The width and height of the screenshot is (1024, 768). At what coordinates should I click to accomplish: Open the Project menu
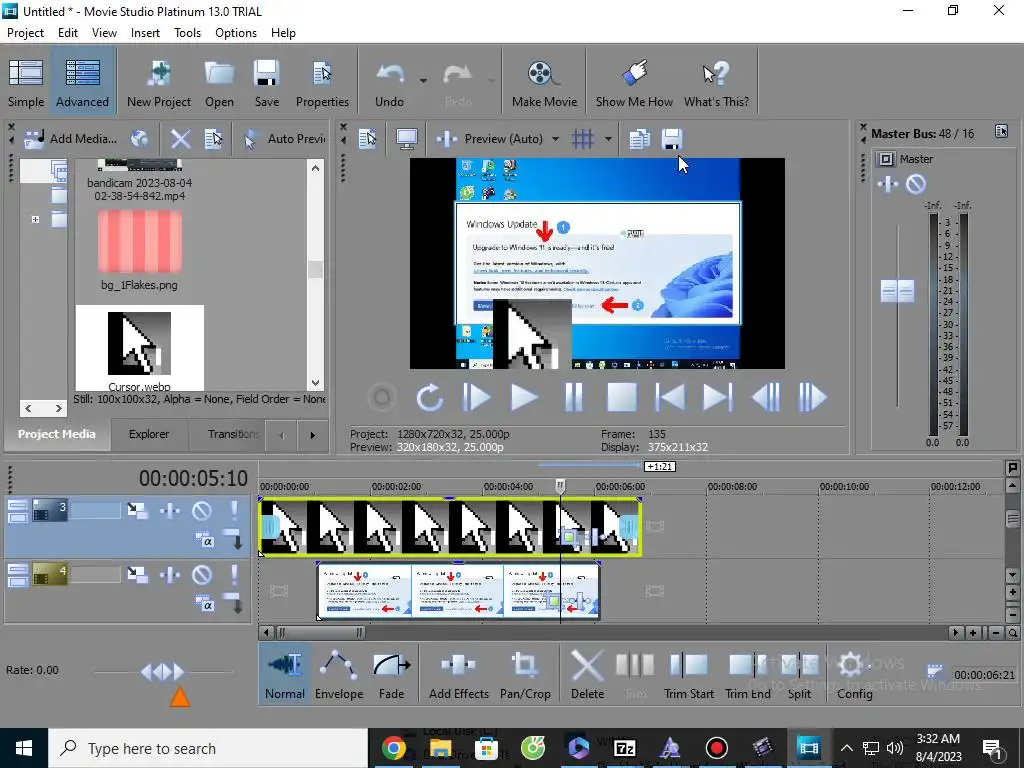(x=25, y=33)
